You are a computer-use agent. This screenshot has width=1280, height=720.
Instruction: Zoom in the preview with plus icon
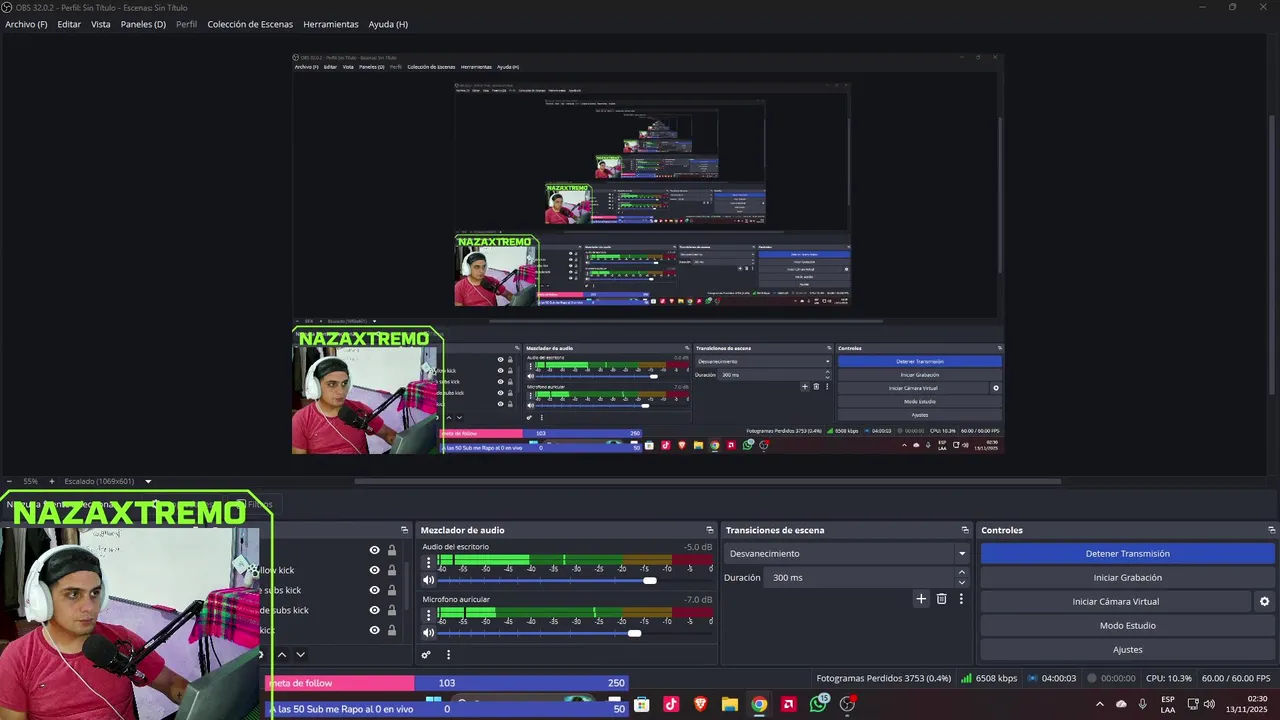[x=52, y=481]
